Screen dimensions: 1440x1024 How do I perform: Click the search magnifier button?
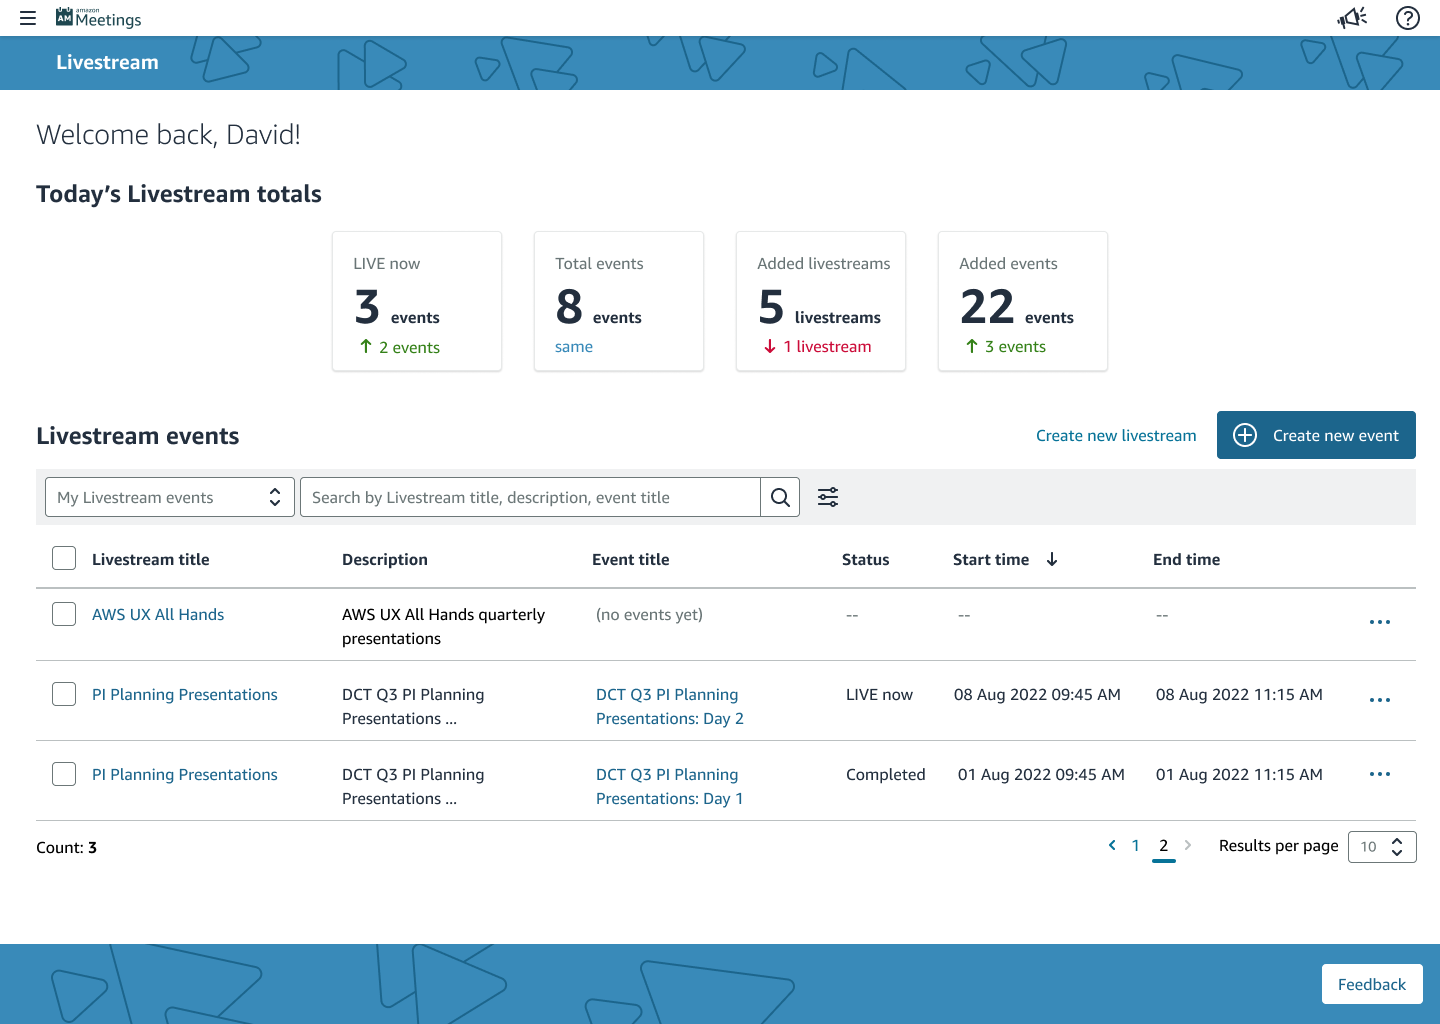coord(780,497)
